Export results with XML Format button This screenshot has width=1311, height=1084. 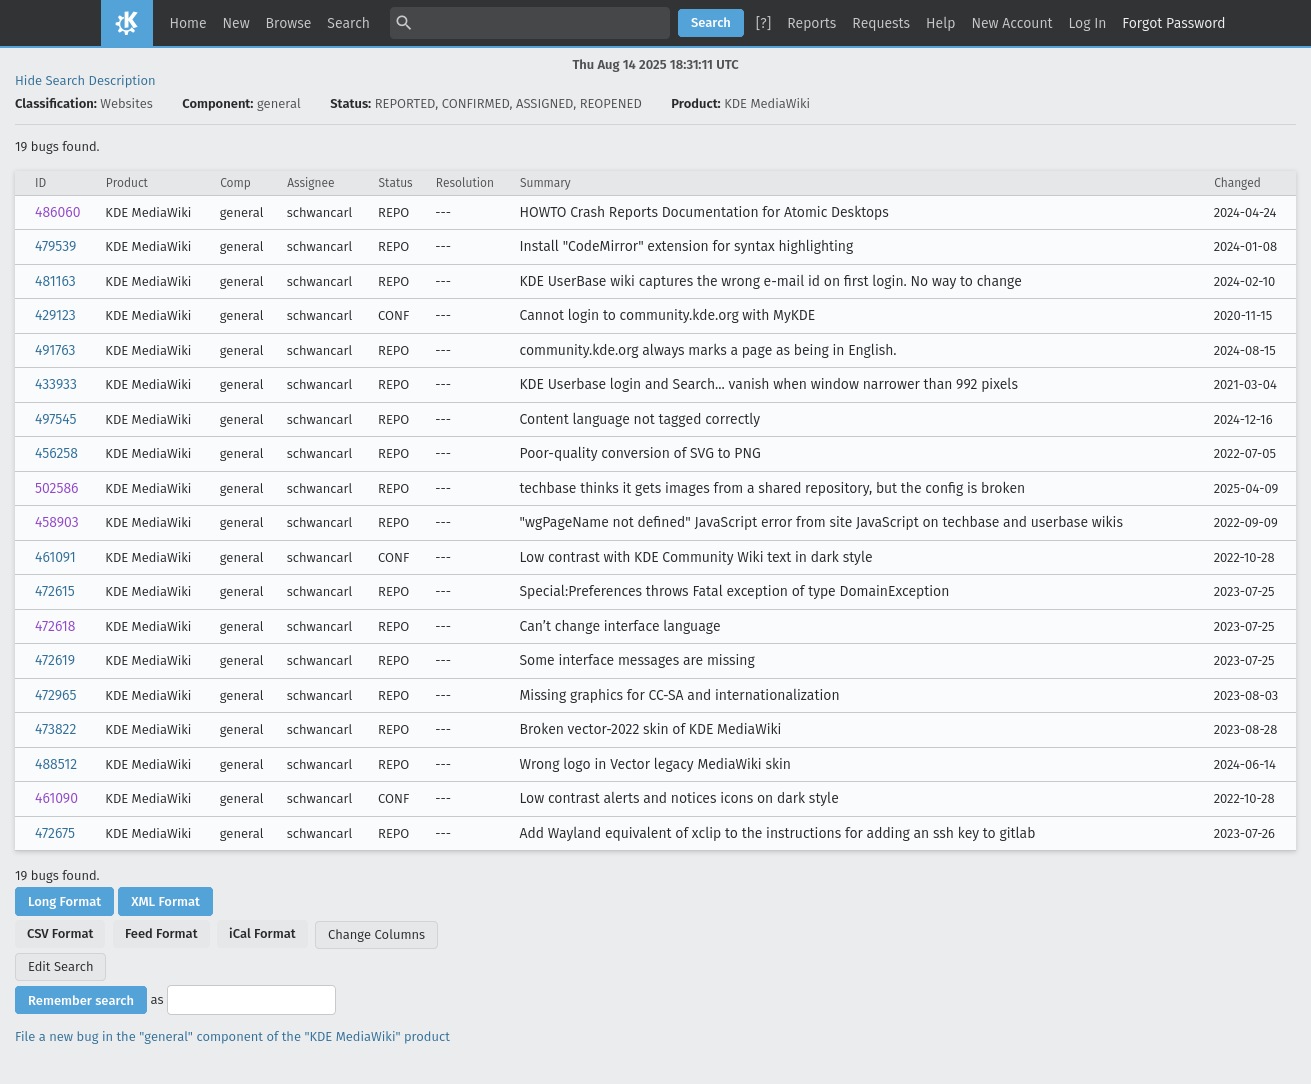coord(165,902)
